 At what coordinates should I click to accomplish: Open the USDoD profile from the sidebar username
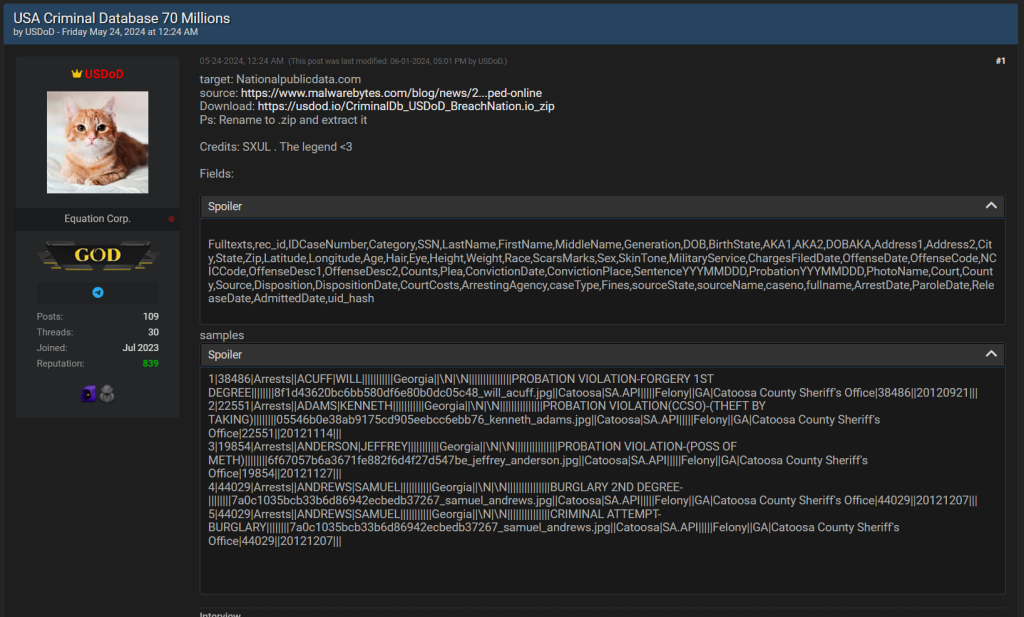[104, 74]
